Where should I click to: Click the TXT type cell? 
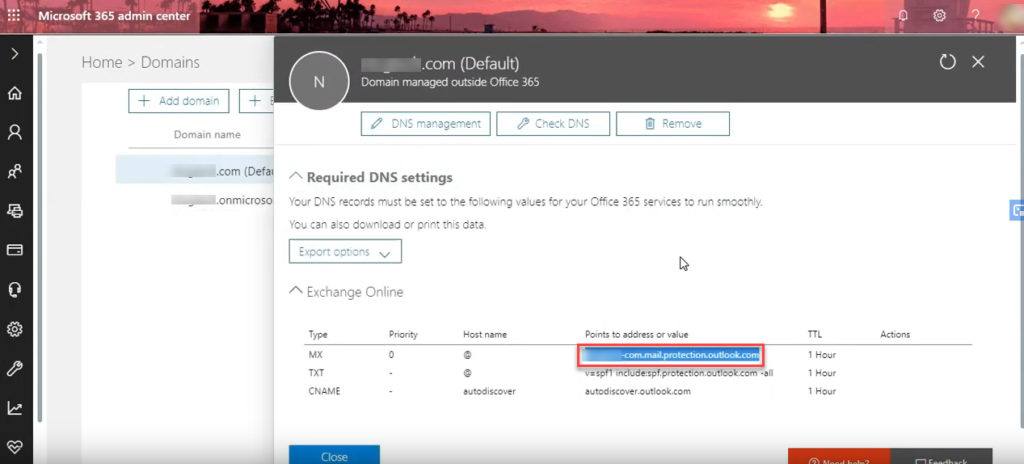pyautogui.click(x=317, y=373)
